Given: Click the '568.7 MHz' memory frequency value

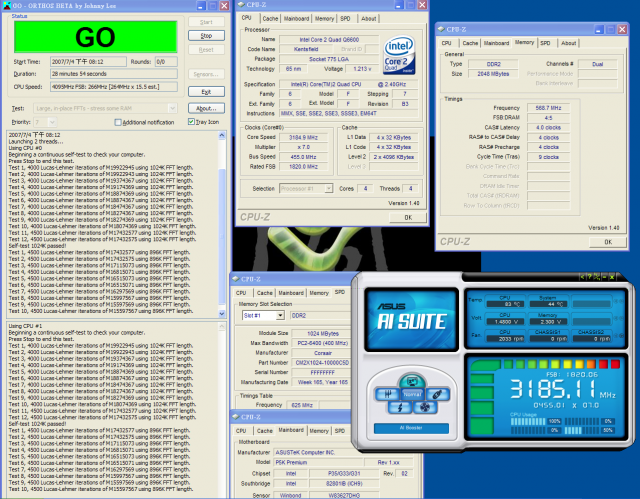Looking at the screenshot, I should coord(548,108).
